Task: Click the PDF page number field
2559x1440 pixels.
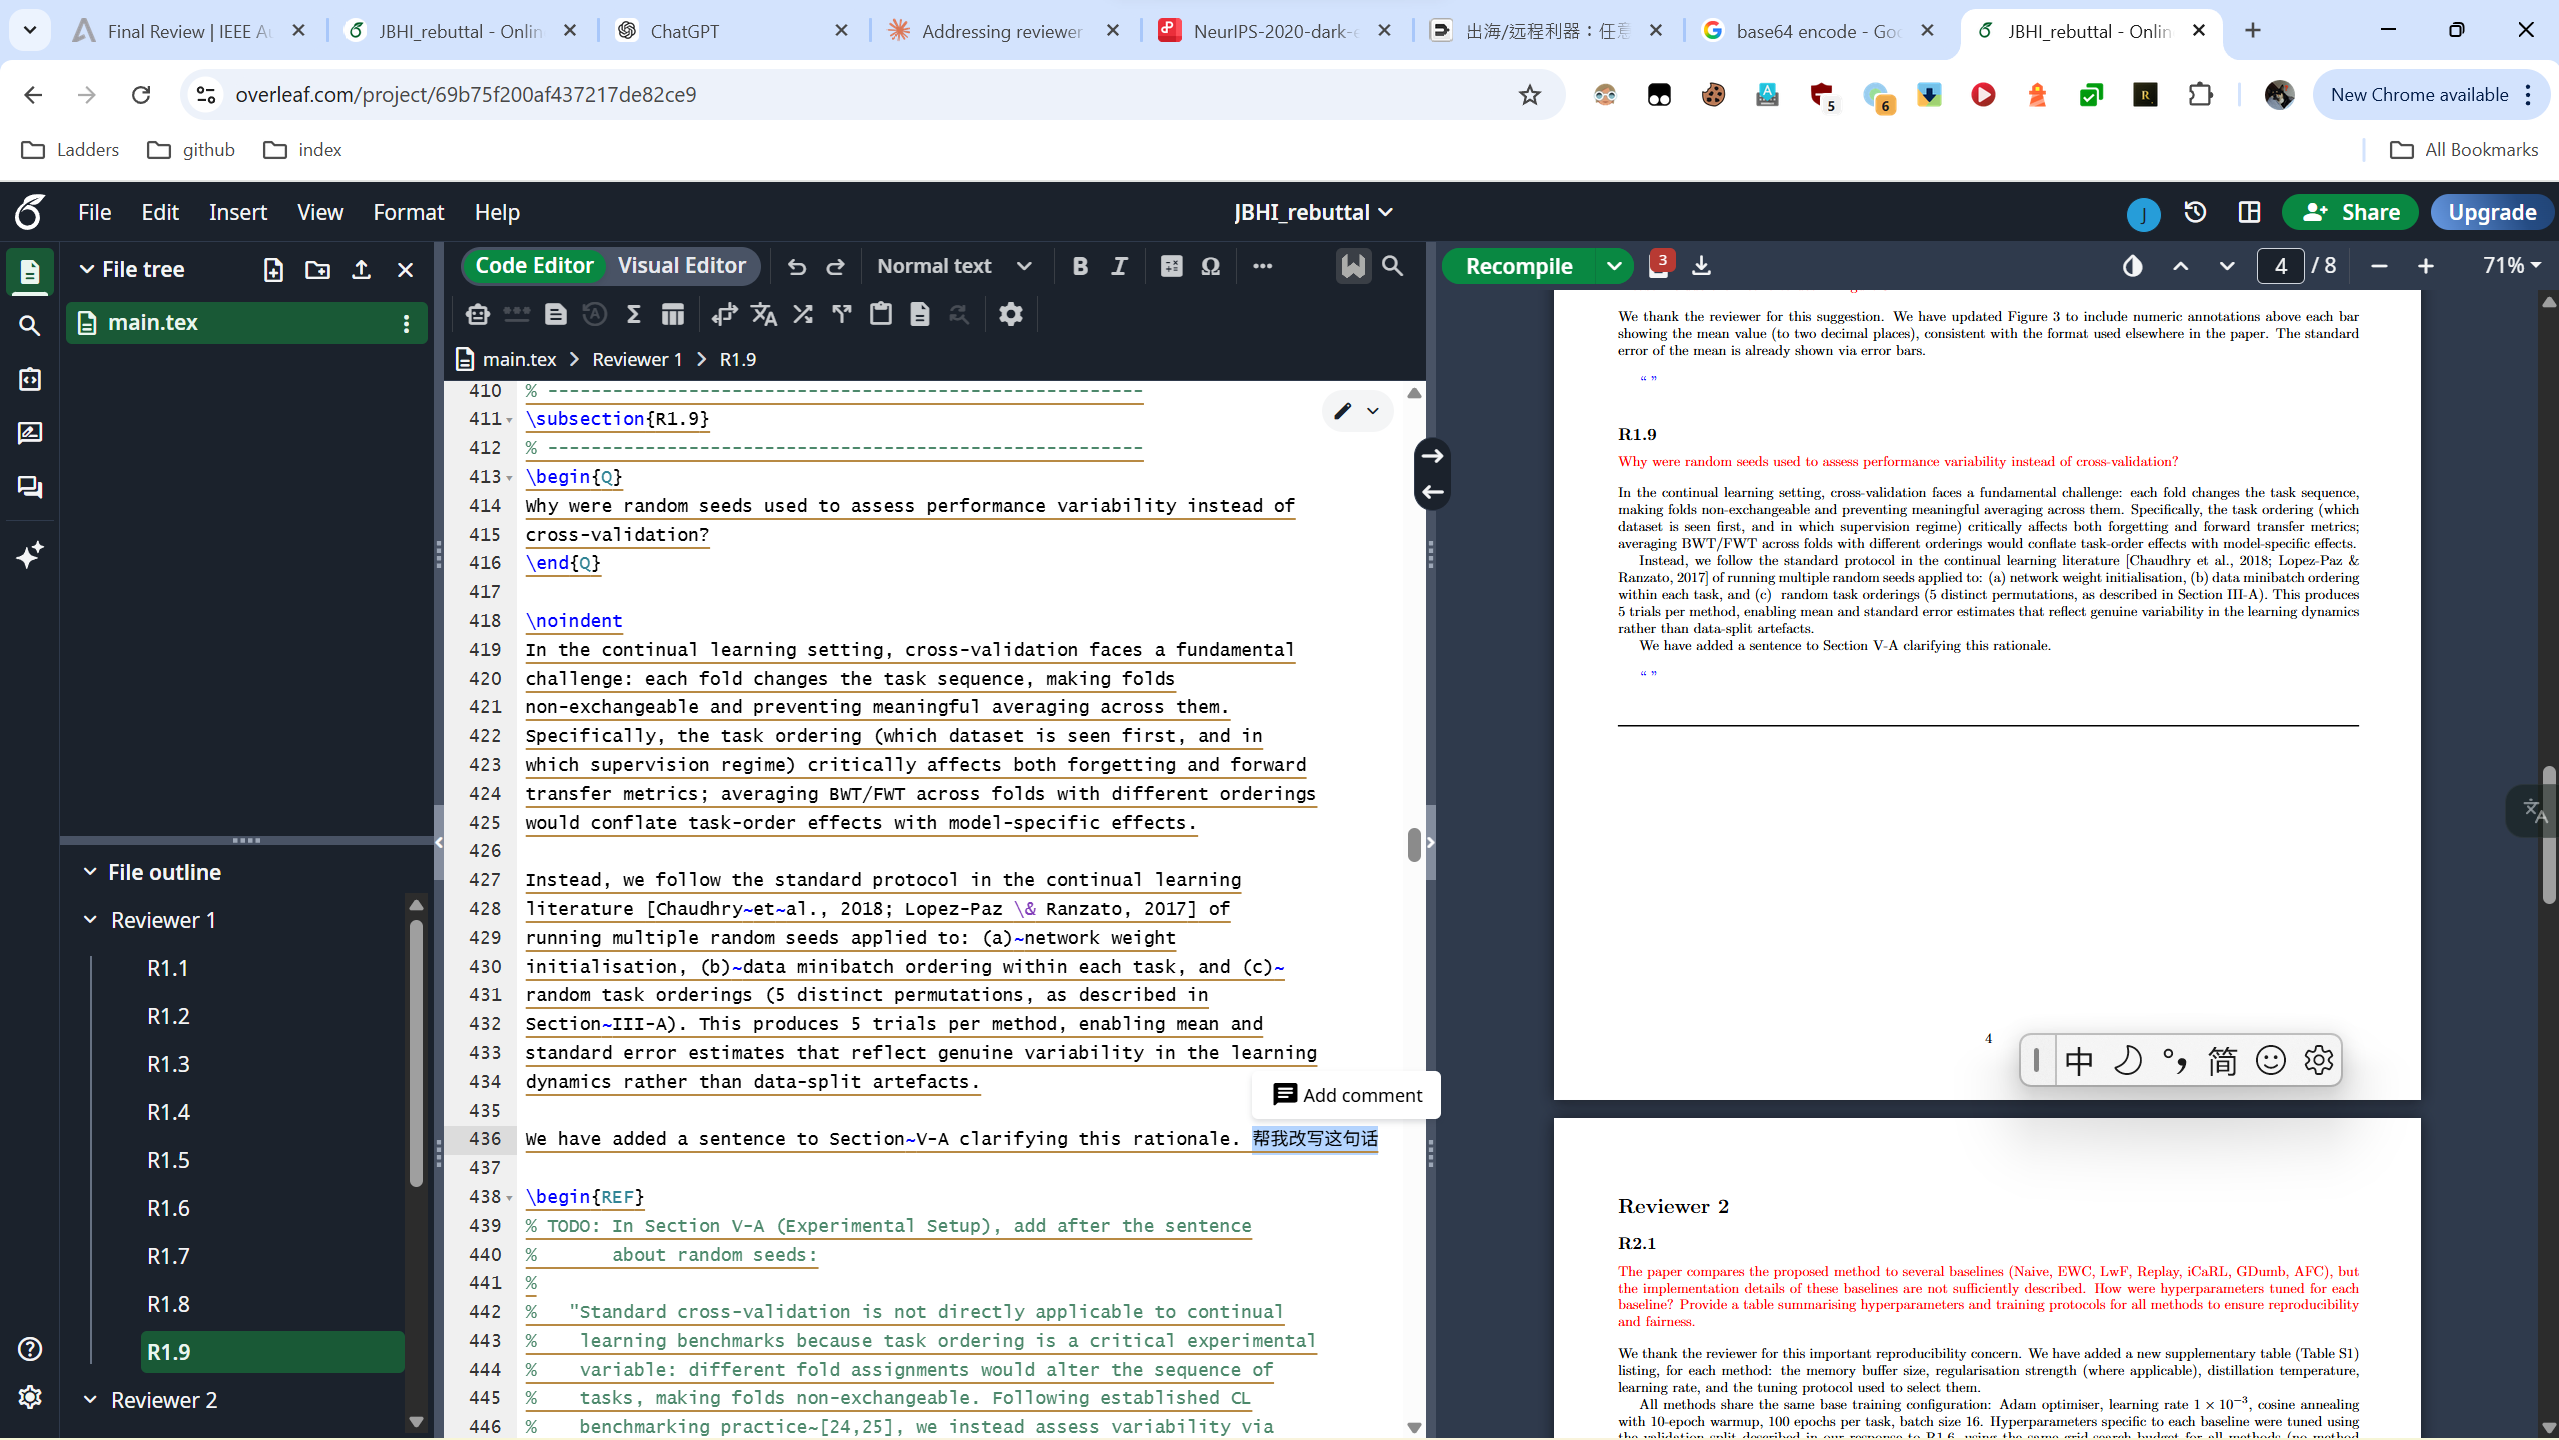Action: pyautogui.click(x=2281, y=266)
